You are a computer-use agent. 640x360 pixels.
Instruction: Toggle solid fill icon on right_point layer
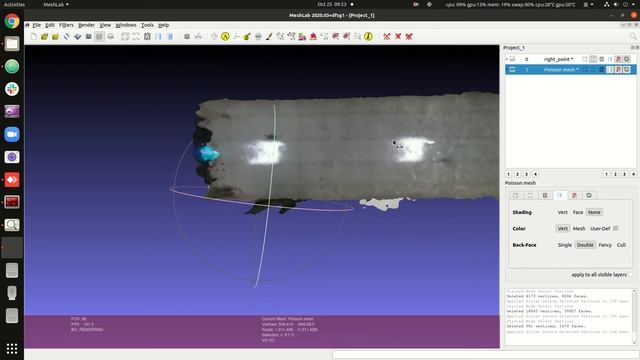click(610, 59)
